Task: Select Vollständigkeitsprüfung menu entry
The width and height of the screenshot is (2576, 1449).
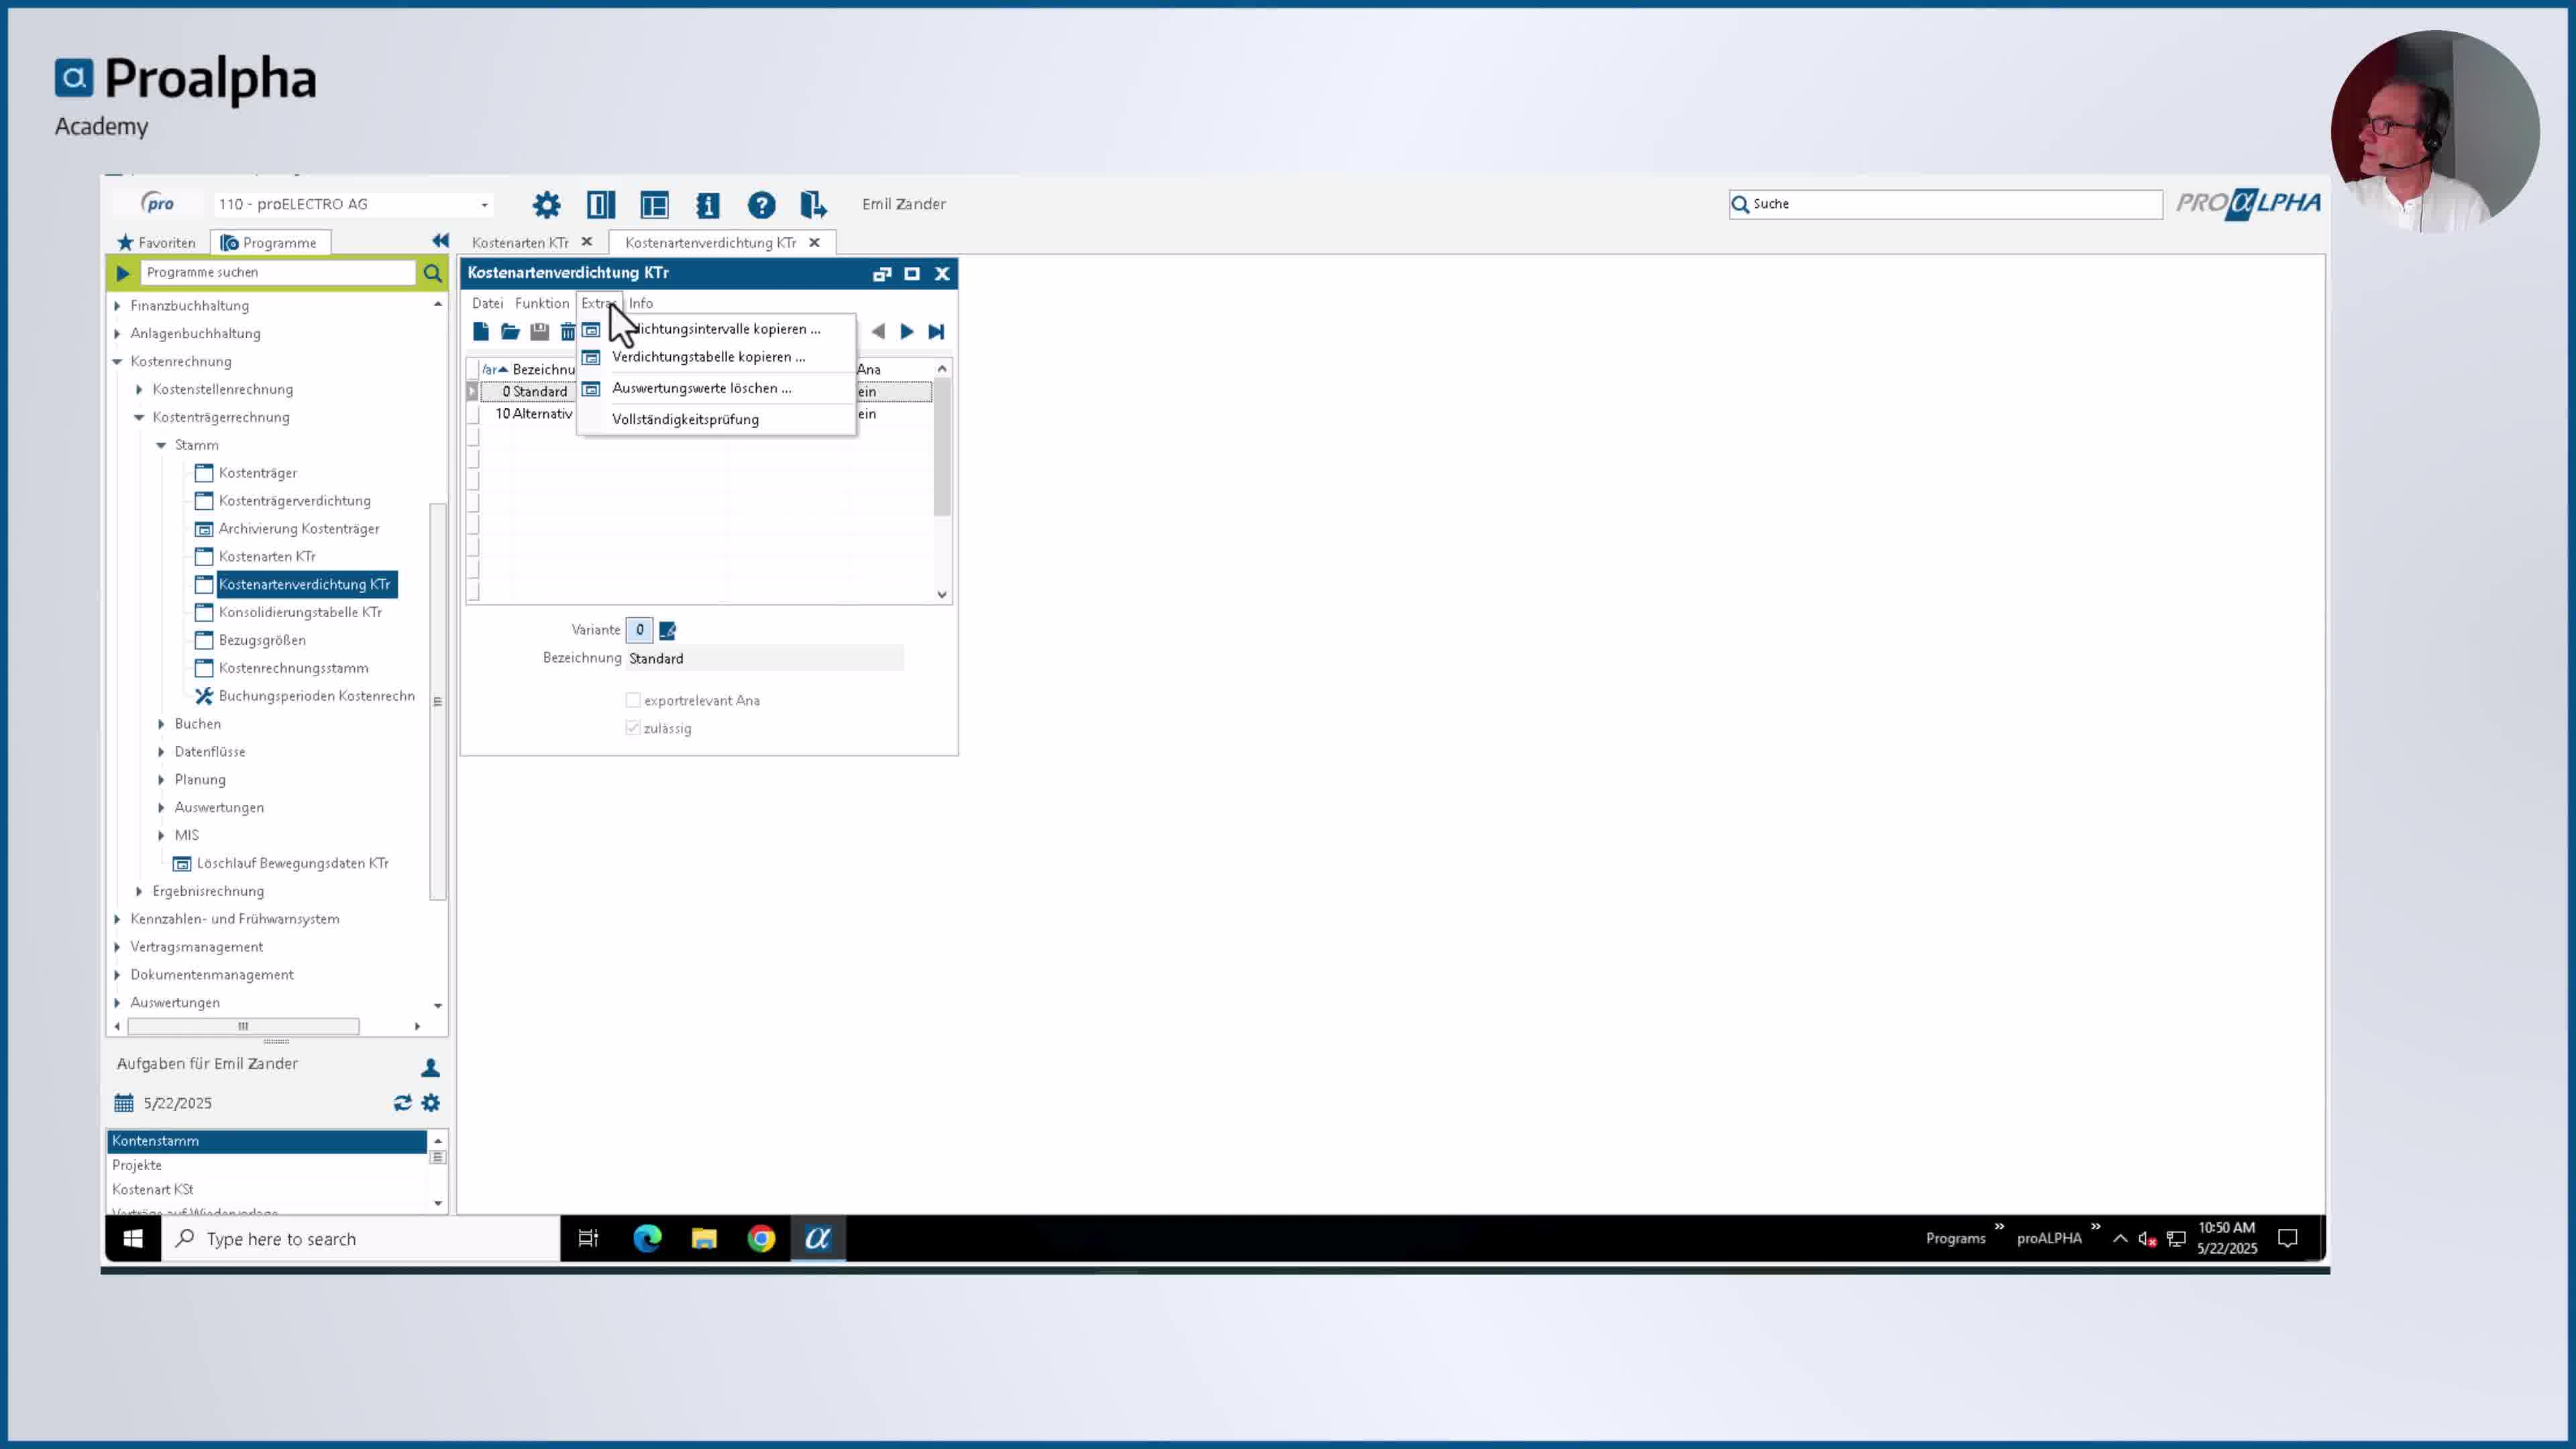Action: coord(716,419)
